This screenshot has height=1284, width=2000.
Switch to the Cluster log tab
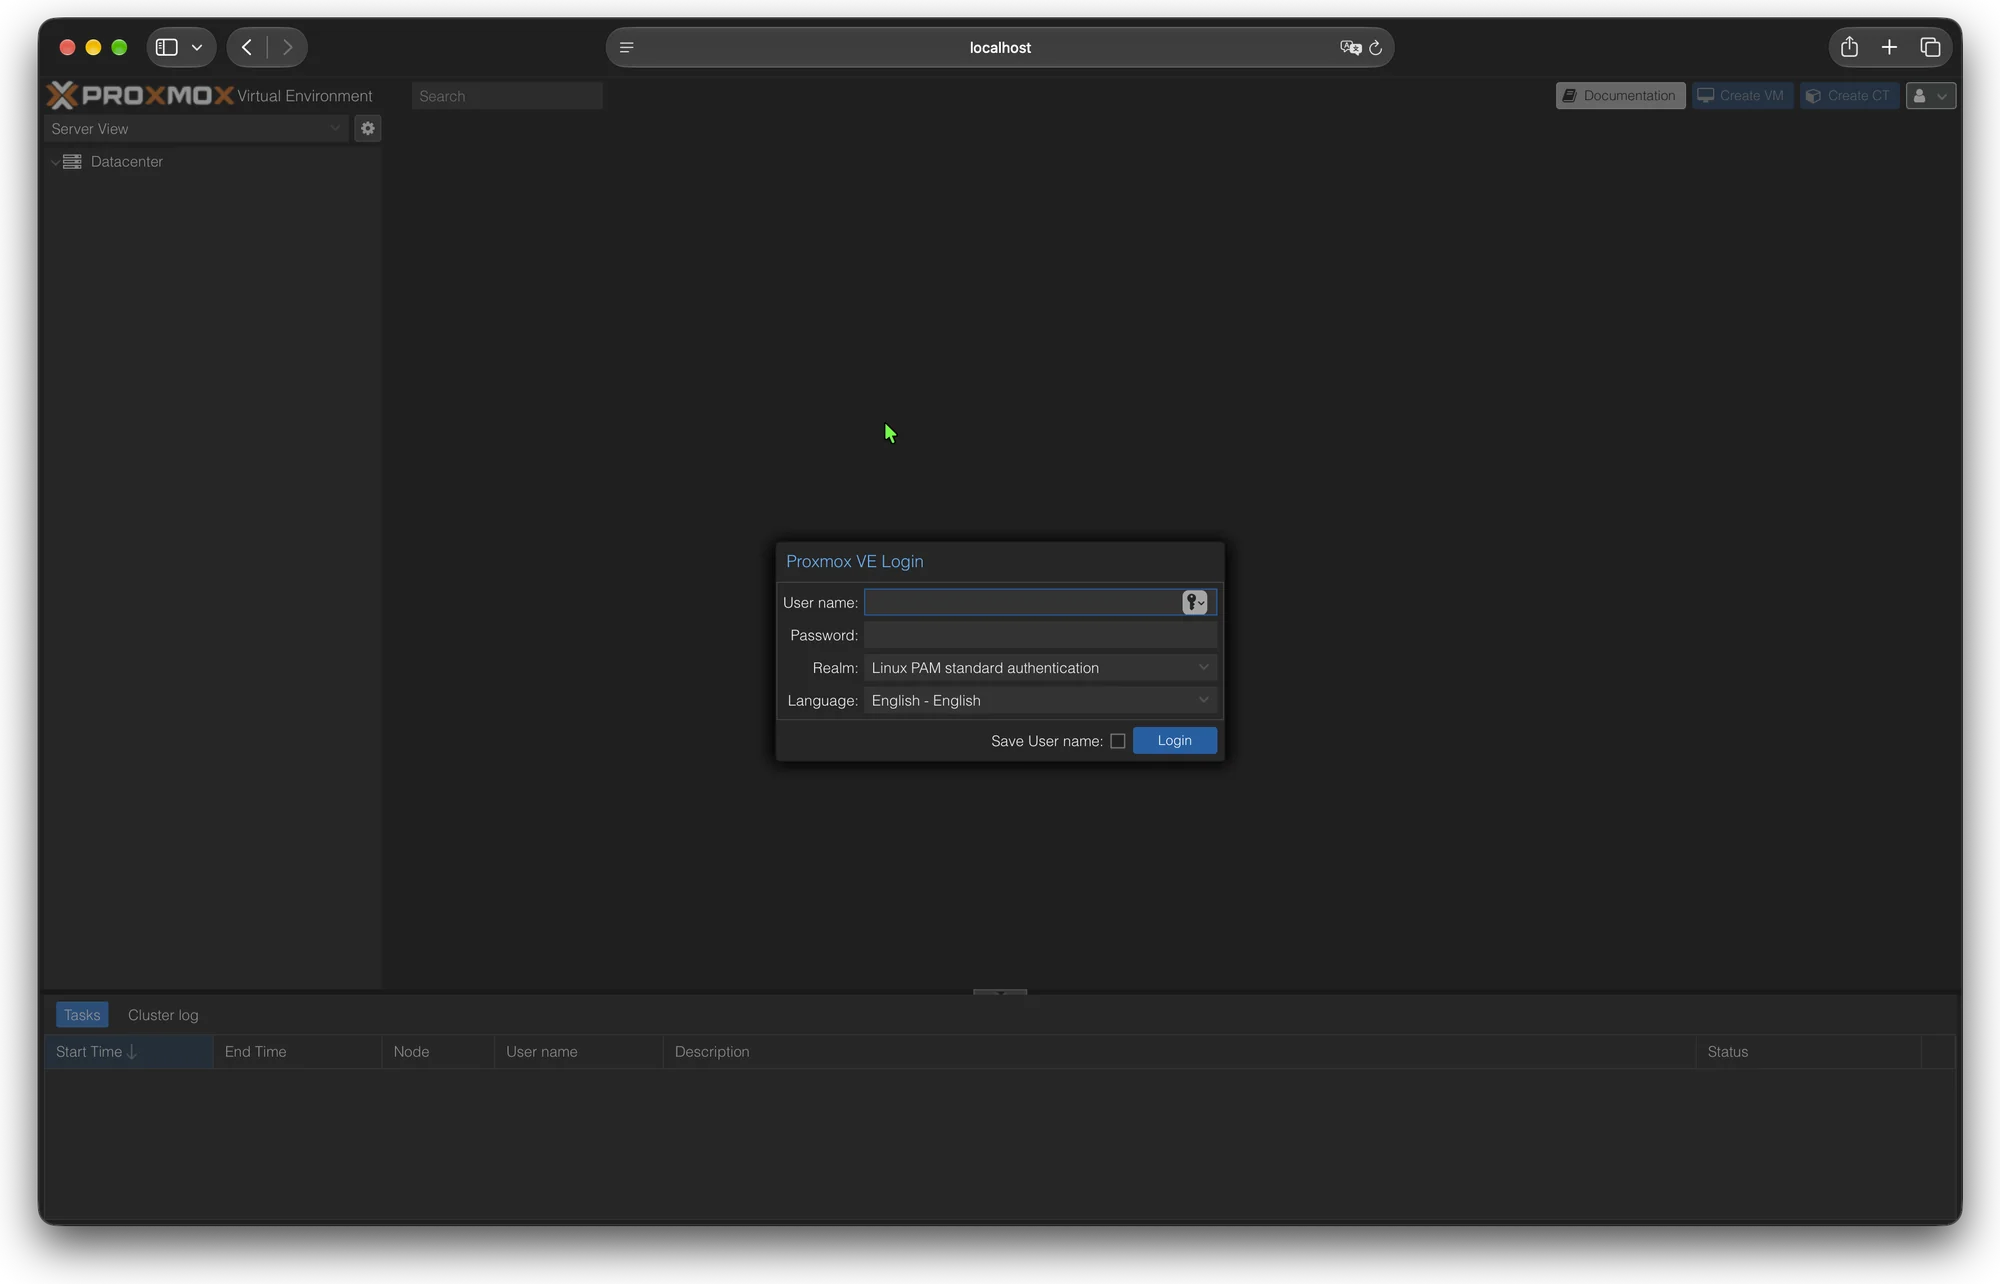[163, 1015]
